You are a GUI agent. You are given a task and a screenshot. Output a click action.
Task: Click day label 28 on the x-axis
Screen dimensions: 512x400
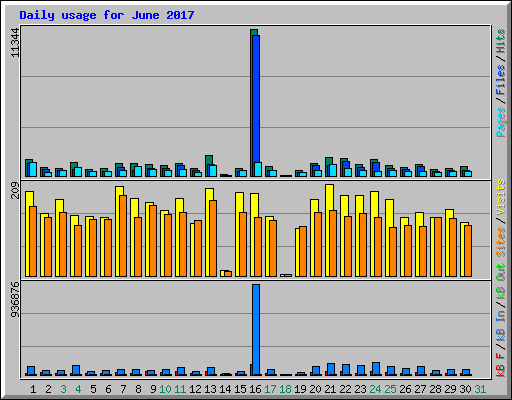click(x=435, y=389)
